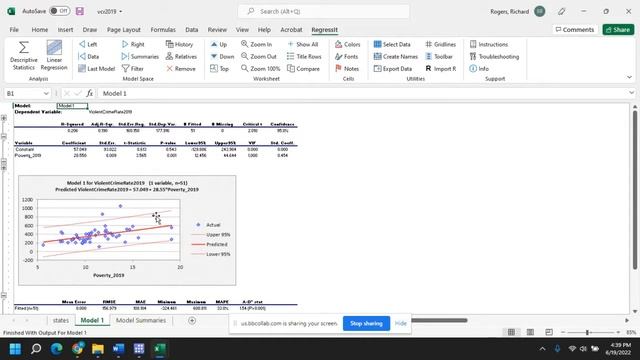Open the Instructions help

pos(489,44)
